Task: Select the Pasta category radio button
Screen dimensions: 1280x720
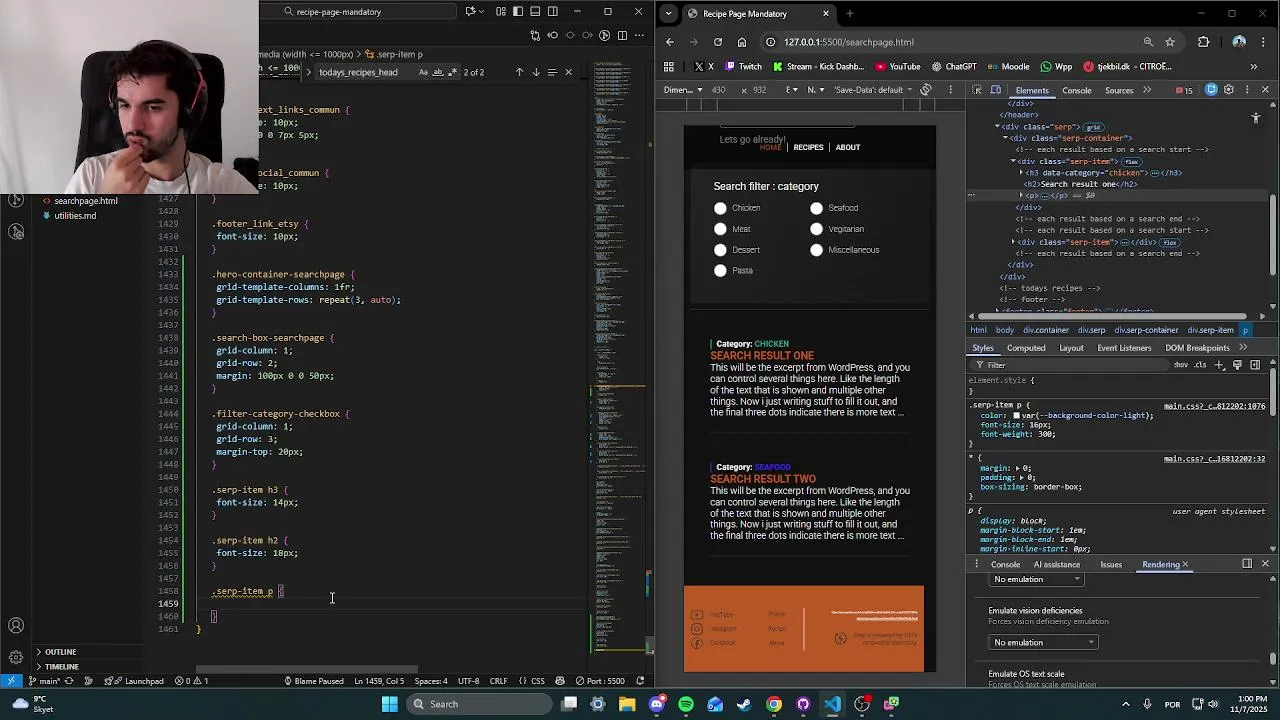Action: (720, 271)
